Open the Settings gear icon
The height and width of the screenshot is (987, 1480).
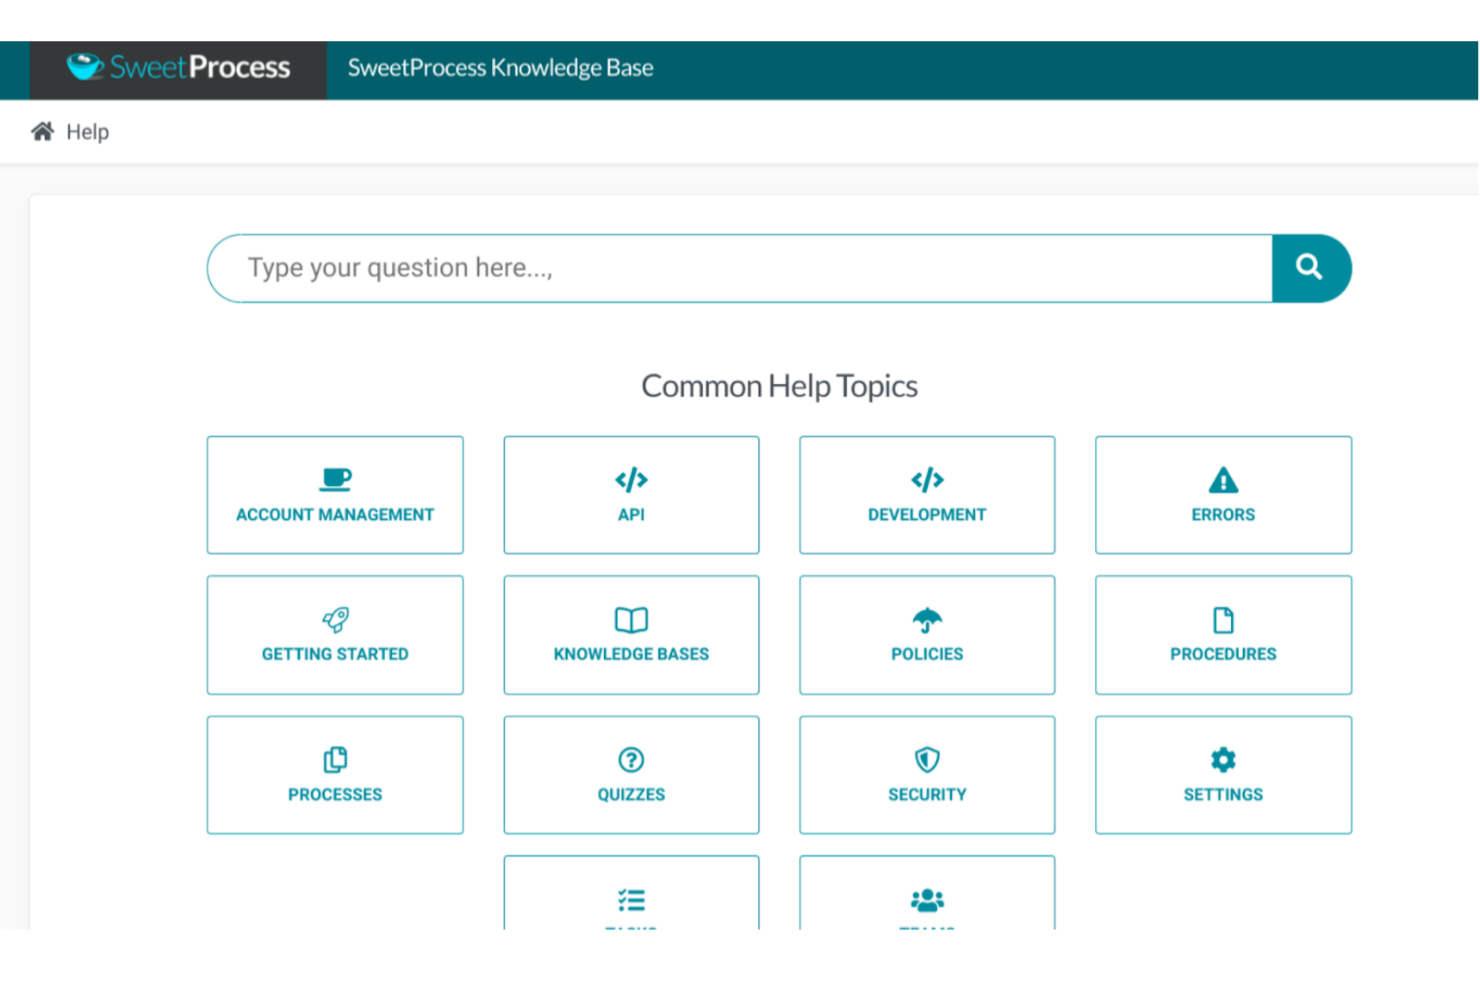(x=1222, y=759)
